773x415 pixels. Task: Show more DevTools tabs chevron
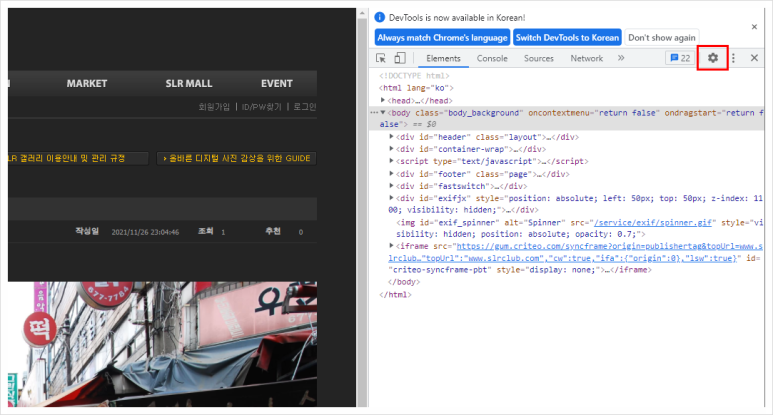(x=621, y=58)
